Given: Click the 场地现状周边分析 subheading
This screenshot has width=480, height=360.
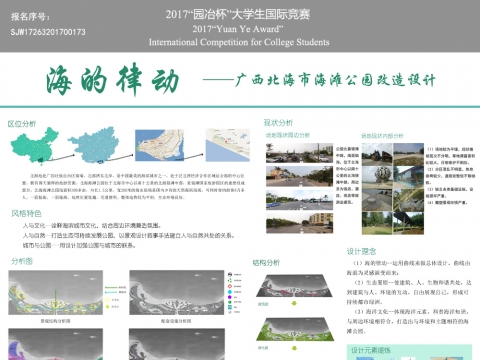Looking at the screenshot, I should (x=288, y=135).
